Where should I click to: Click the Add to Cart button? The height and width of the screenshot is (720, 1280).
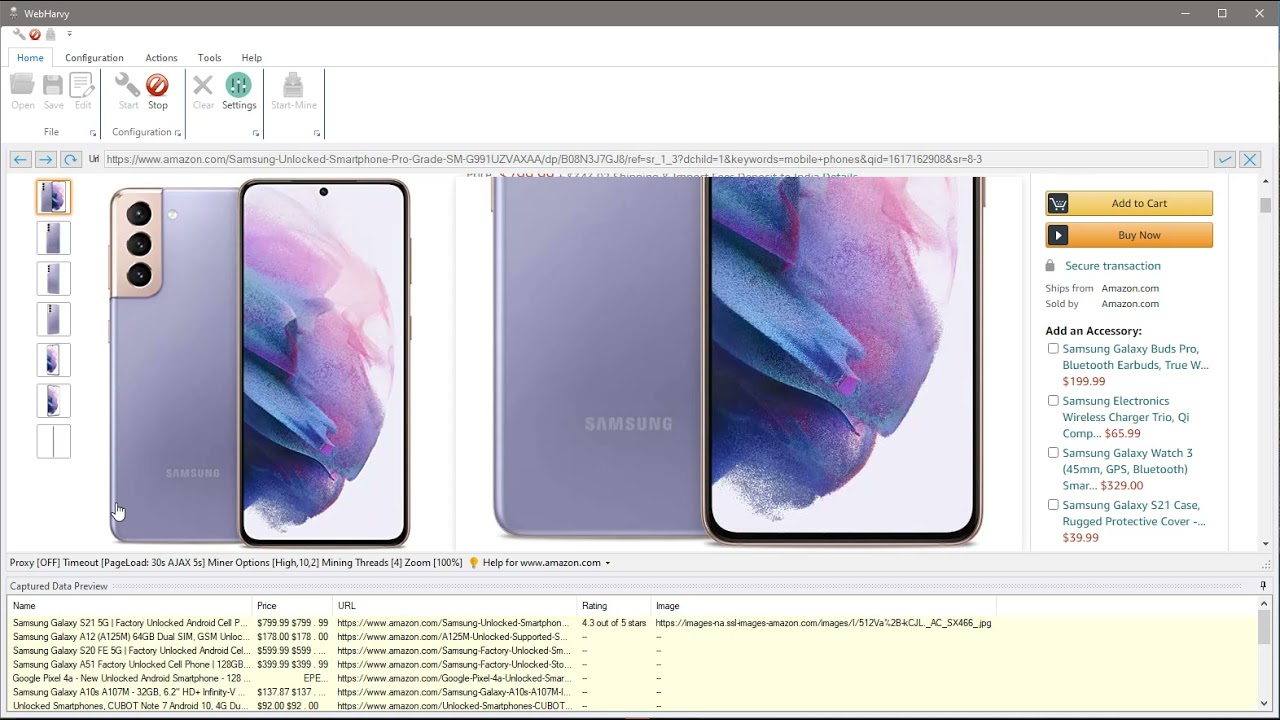click(x=1129, y=203)
